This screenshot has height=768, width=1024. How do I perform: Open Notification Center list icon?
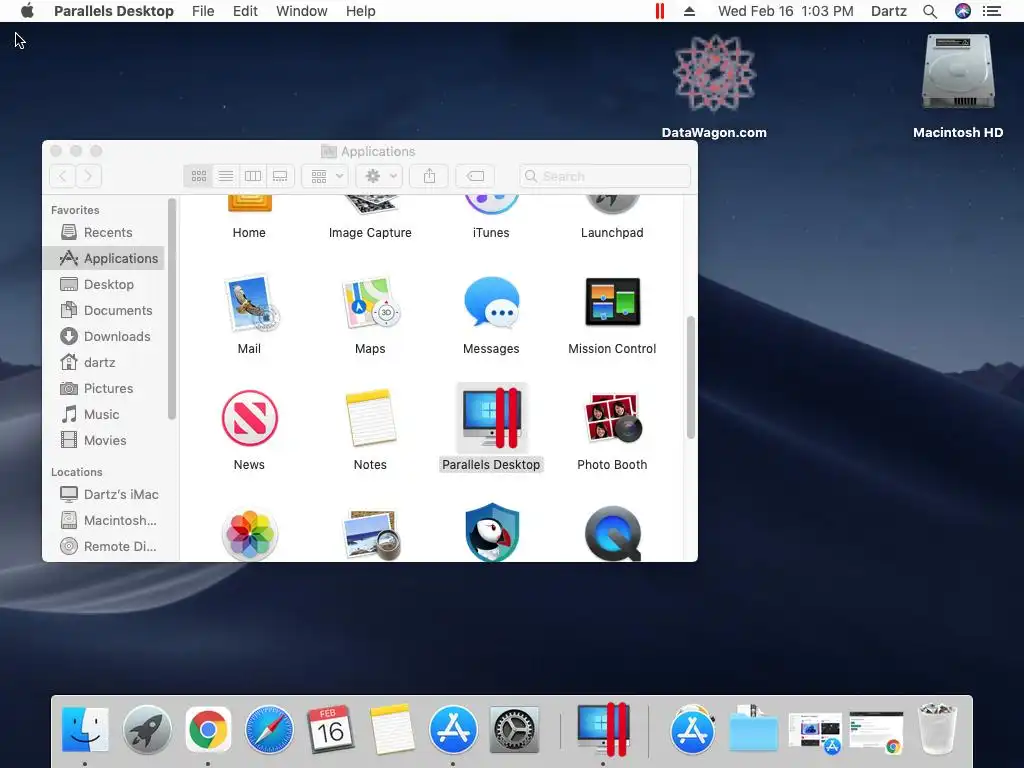coord(992,11)
